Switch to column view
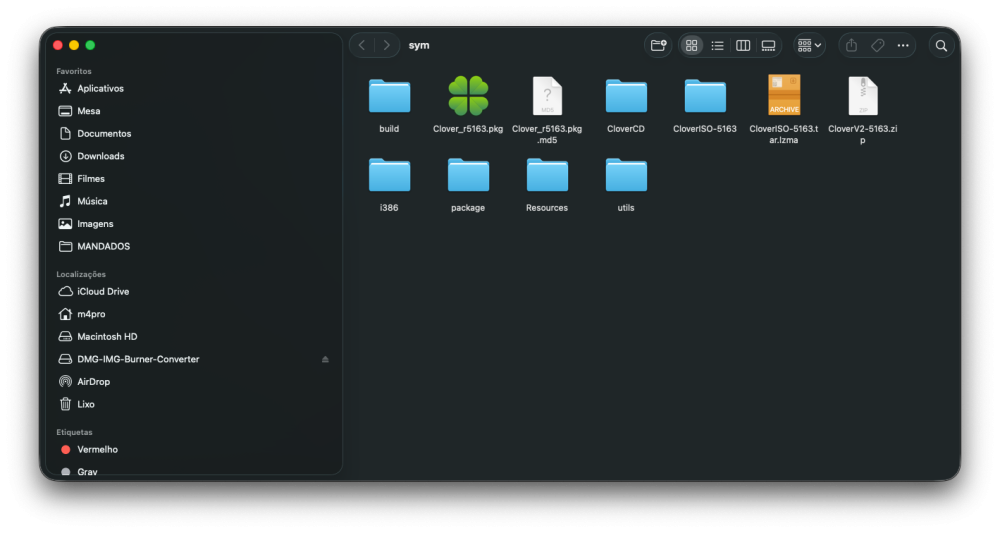 click(x=743, y=45)
